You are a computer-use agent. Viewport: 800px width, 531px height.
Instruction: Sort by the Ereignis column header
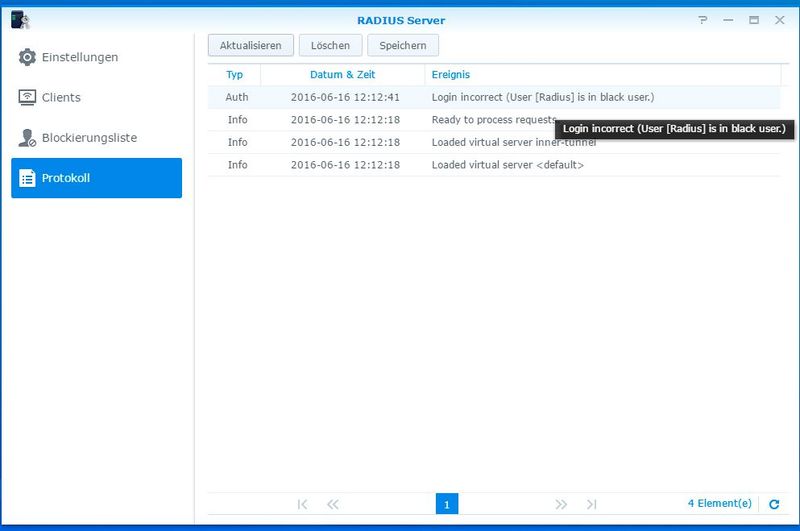point(603,74)
